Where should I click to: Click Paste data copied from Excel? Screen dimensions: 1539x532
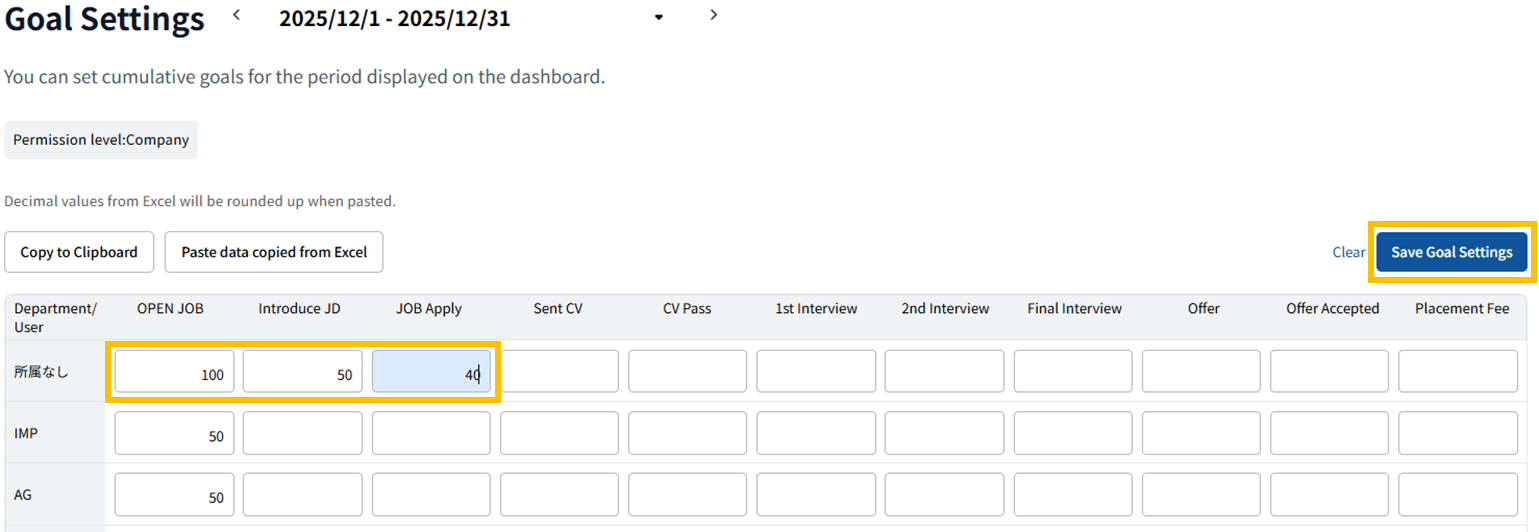tap(274, 252)
